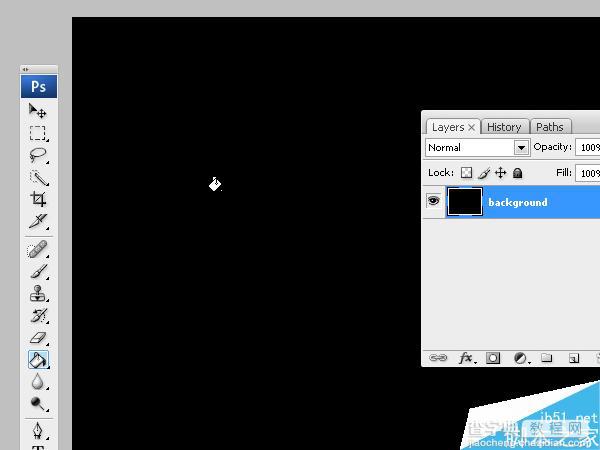The width and height of the screenshot is (600, 450).
Task: Select the Eraser tool
Action: [38, 338]
